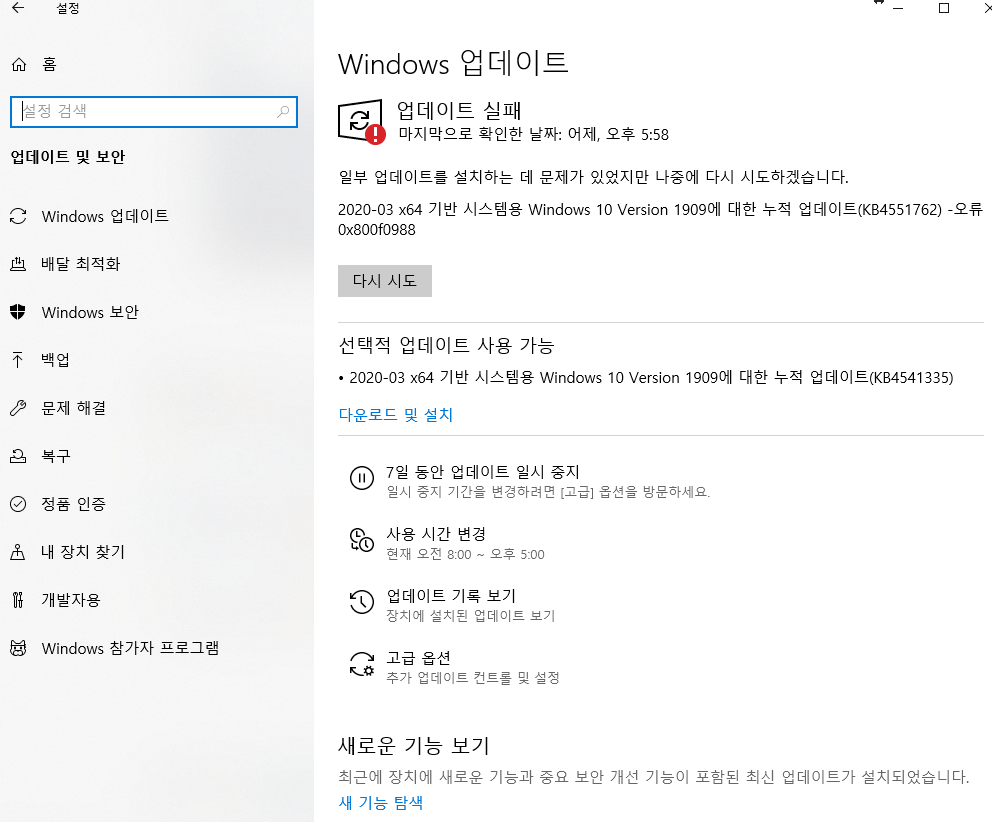The image size is (992, 822).
Task: Click the 업데이트 실패 status heading
Action: (459, 111)
